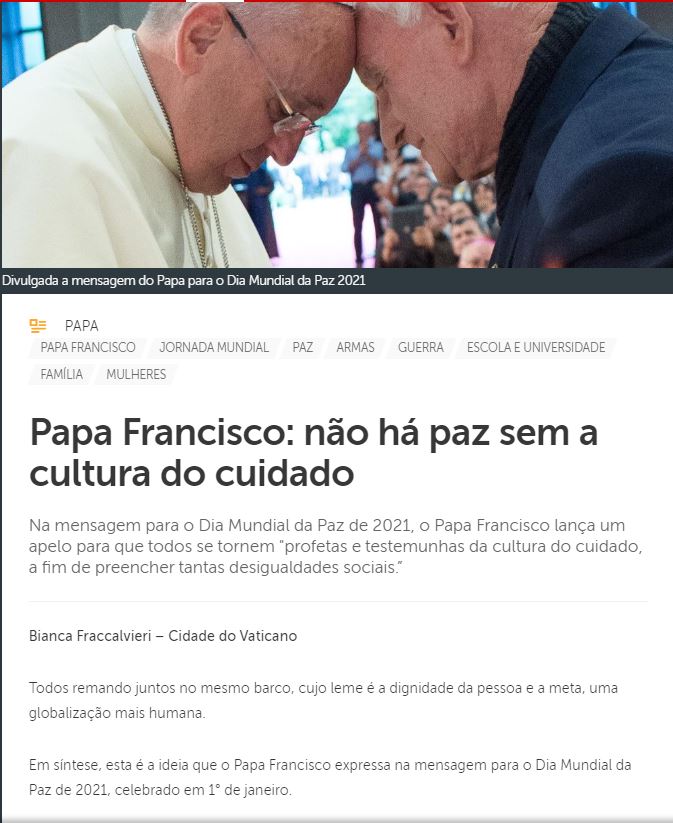Click the Pope embracing man photo
Viewport: 673px width, 823px height.
[x=336, y=135]
